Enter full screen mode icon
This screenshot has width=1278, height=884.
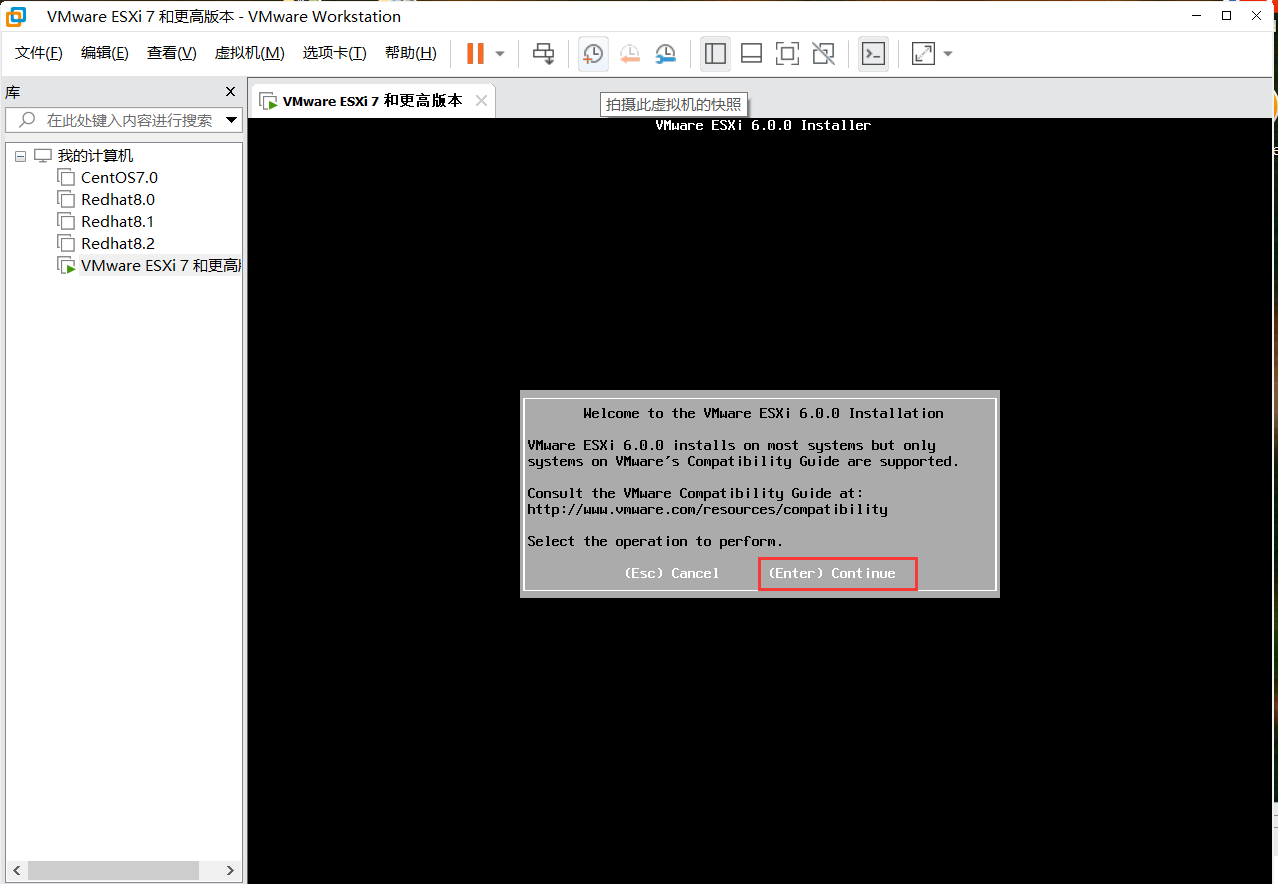(x=787, y=54)
